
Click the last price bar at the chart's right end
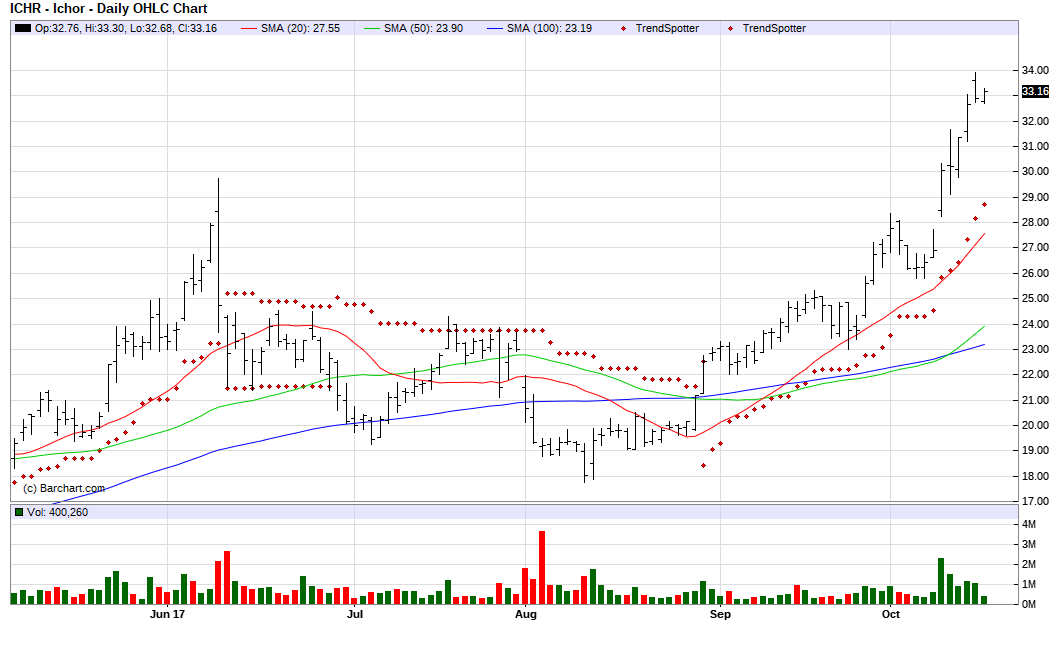[984, 95]
